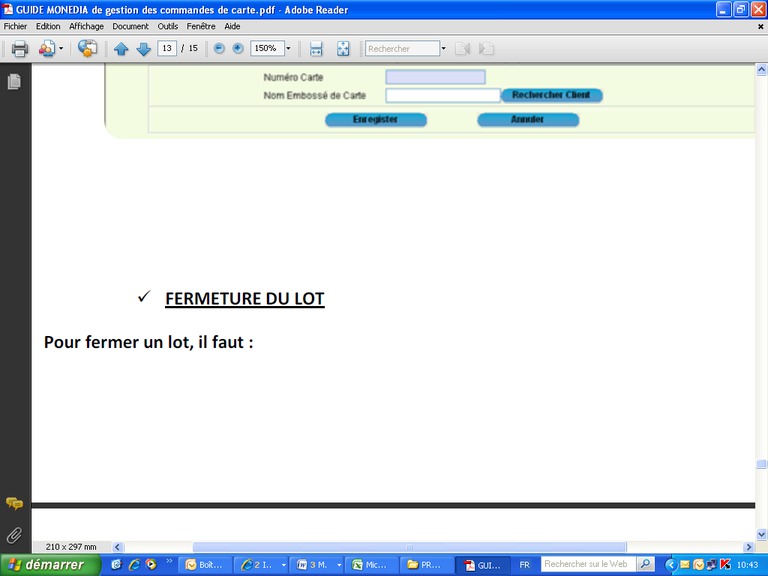
Task: Click the zoom in plus button
Action: (237, 48)
